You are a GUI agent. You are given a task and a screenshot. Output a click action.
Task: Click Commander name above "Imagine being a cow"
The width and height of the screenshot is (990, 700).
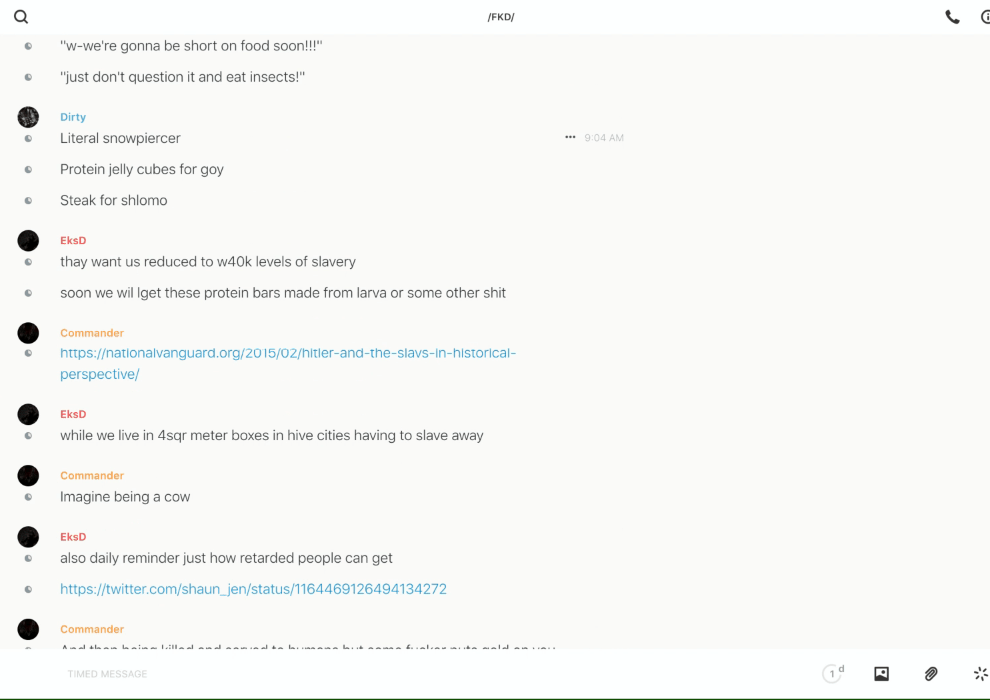point(92,475)
